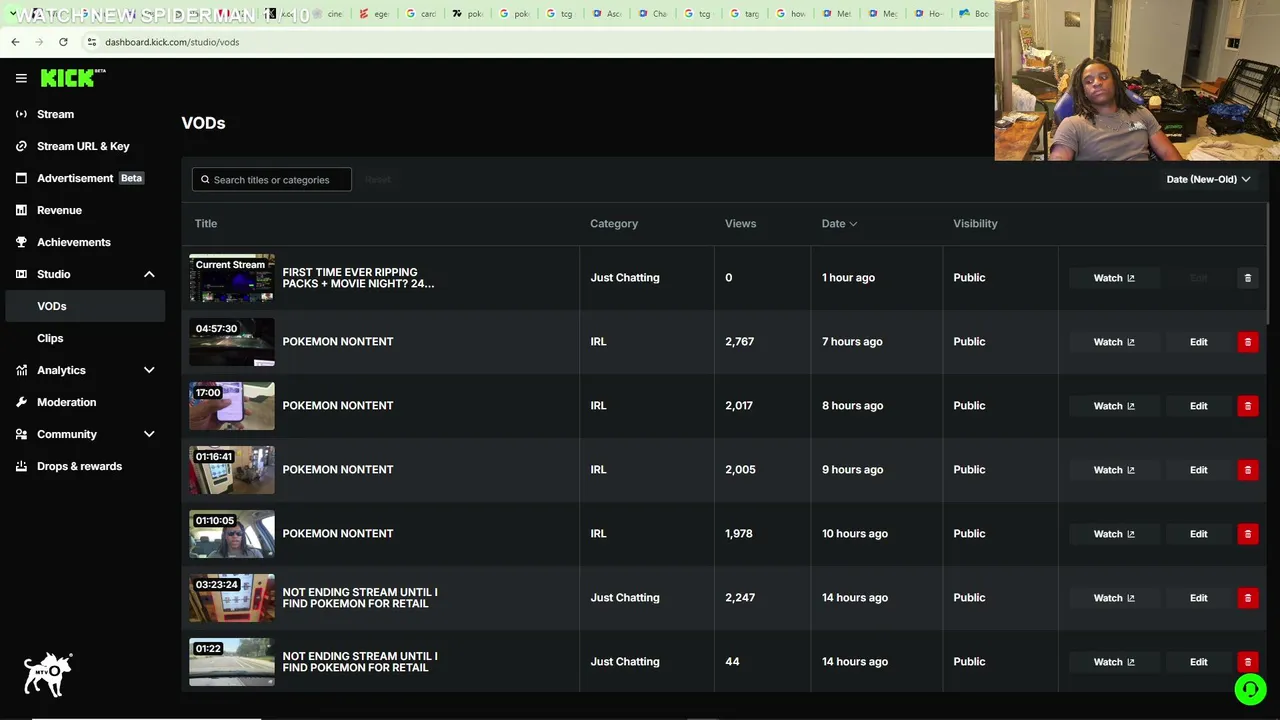The width and height of the screenshot is (1280, 720).
Task: Click the Visibility column header
Action: tap(975, 223)
